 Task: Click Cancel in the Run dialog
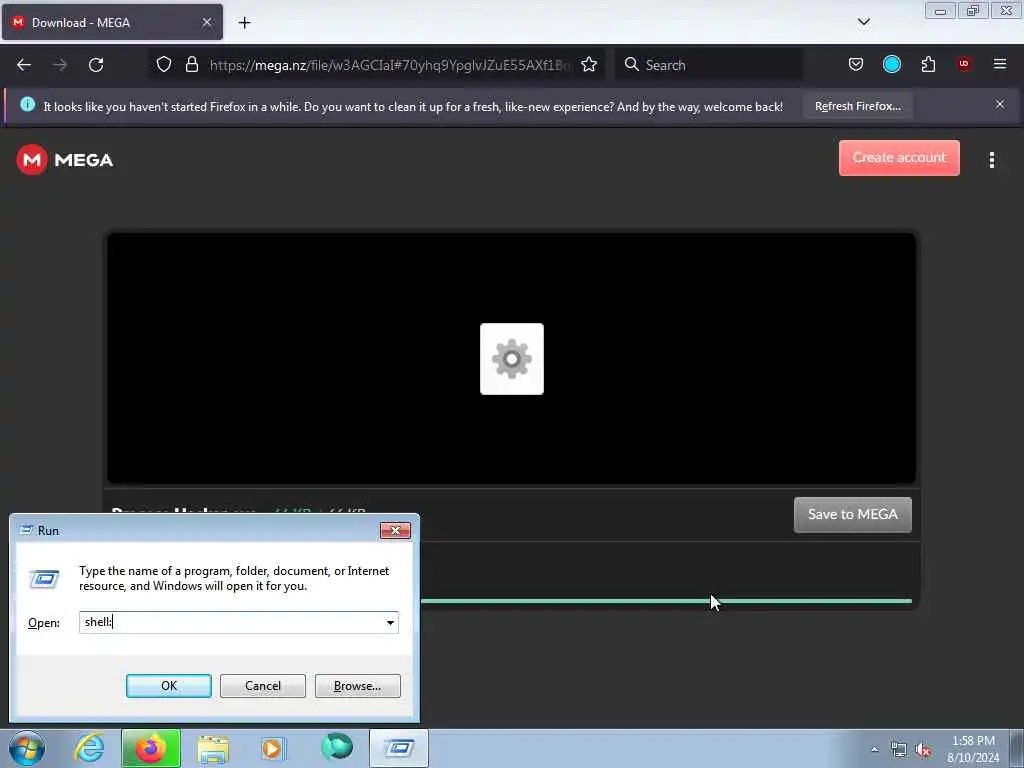tap(263, 686)
